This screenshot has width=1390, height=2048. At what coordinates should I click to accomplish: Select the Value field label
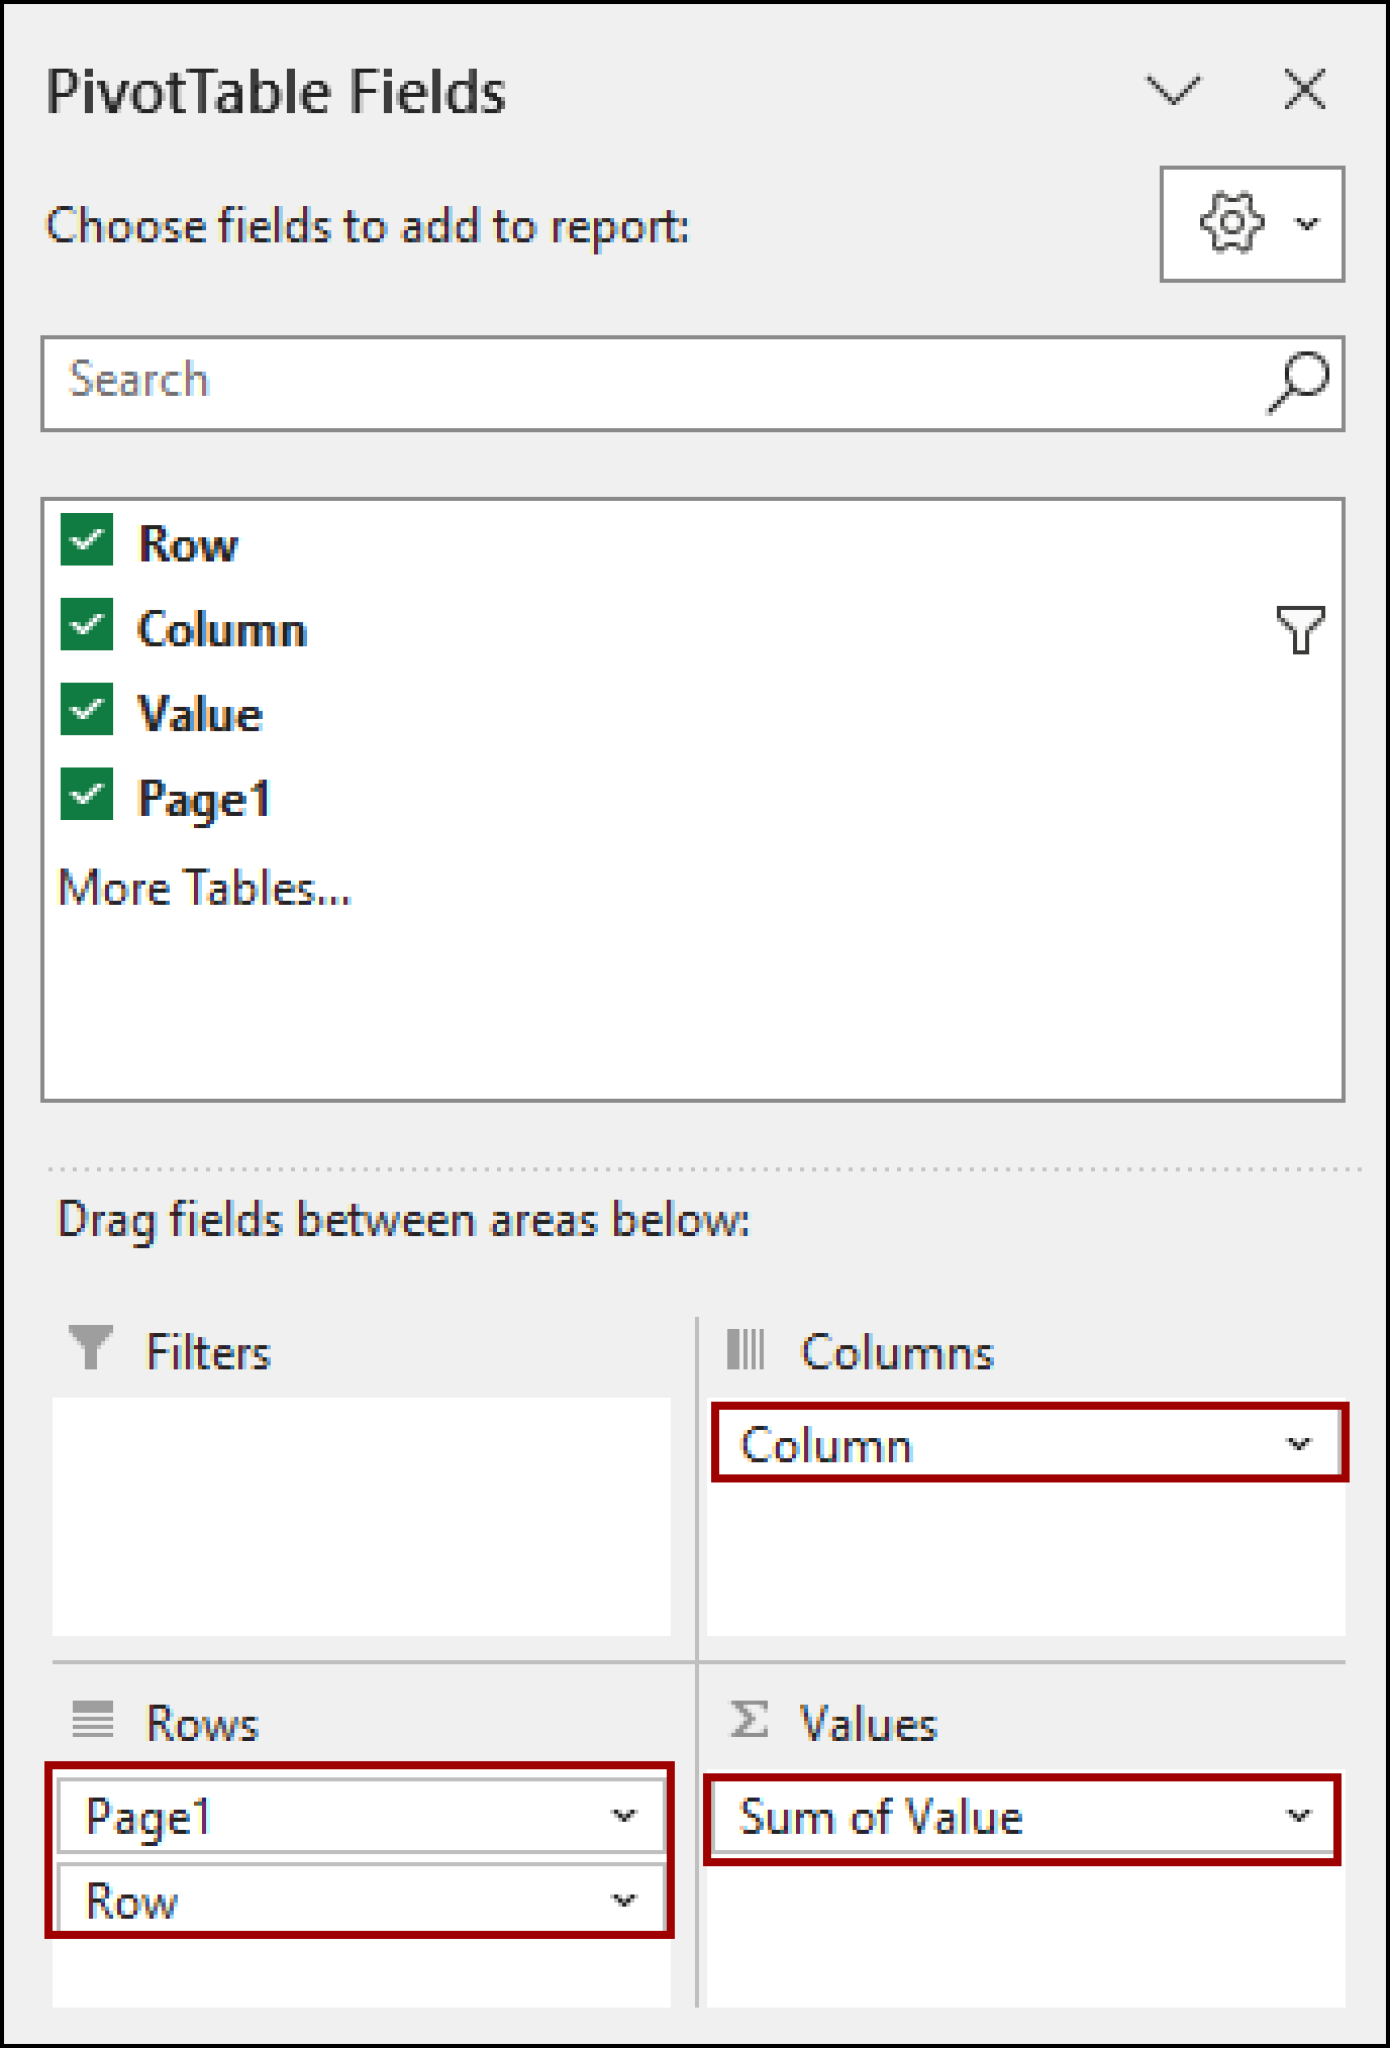click(198, 713)
